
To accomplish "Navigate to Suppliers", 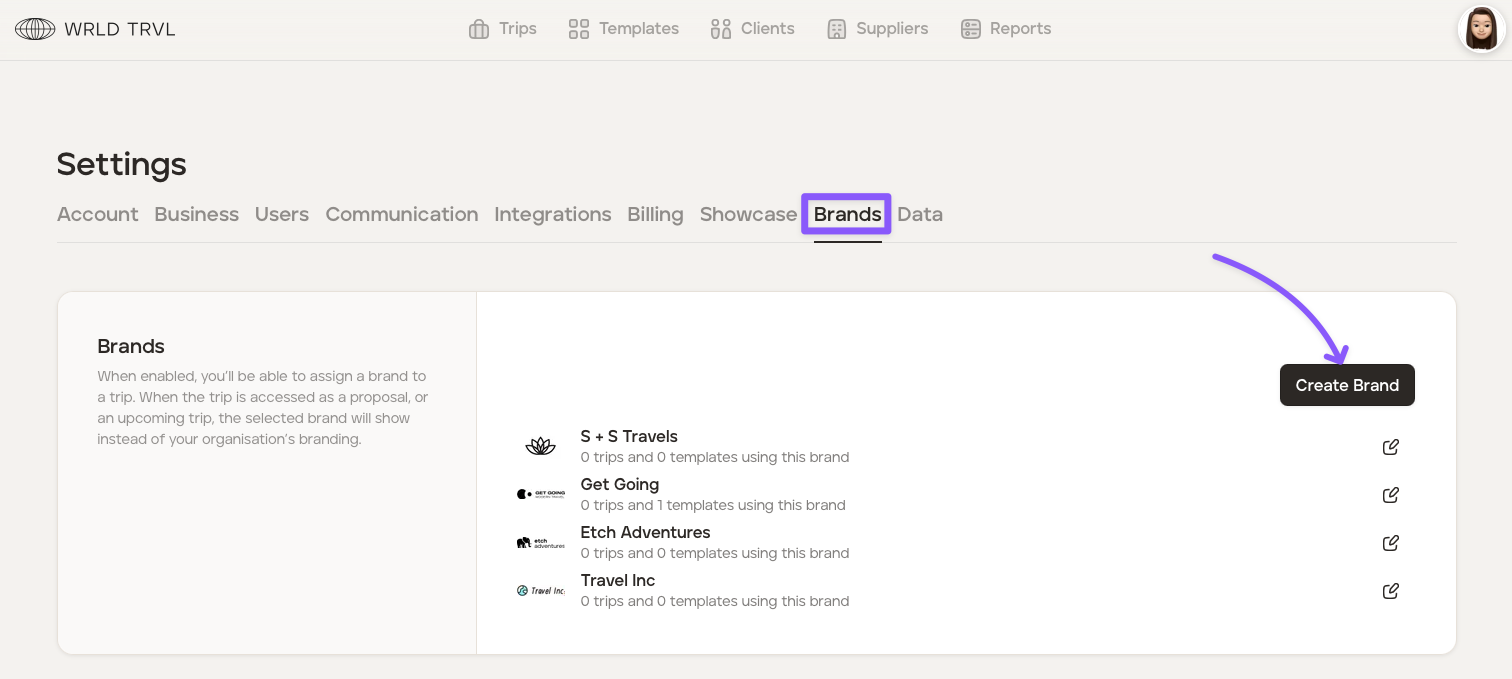I will tap(877, 29).
